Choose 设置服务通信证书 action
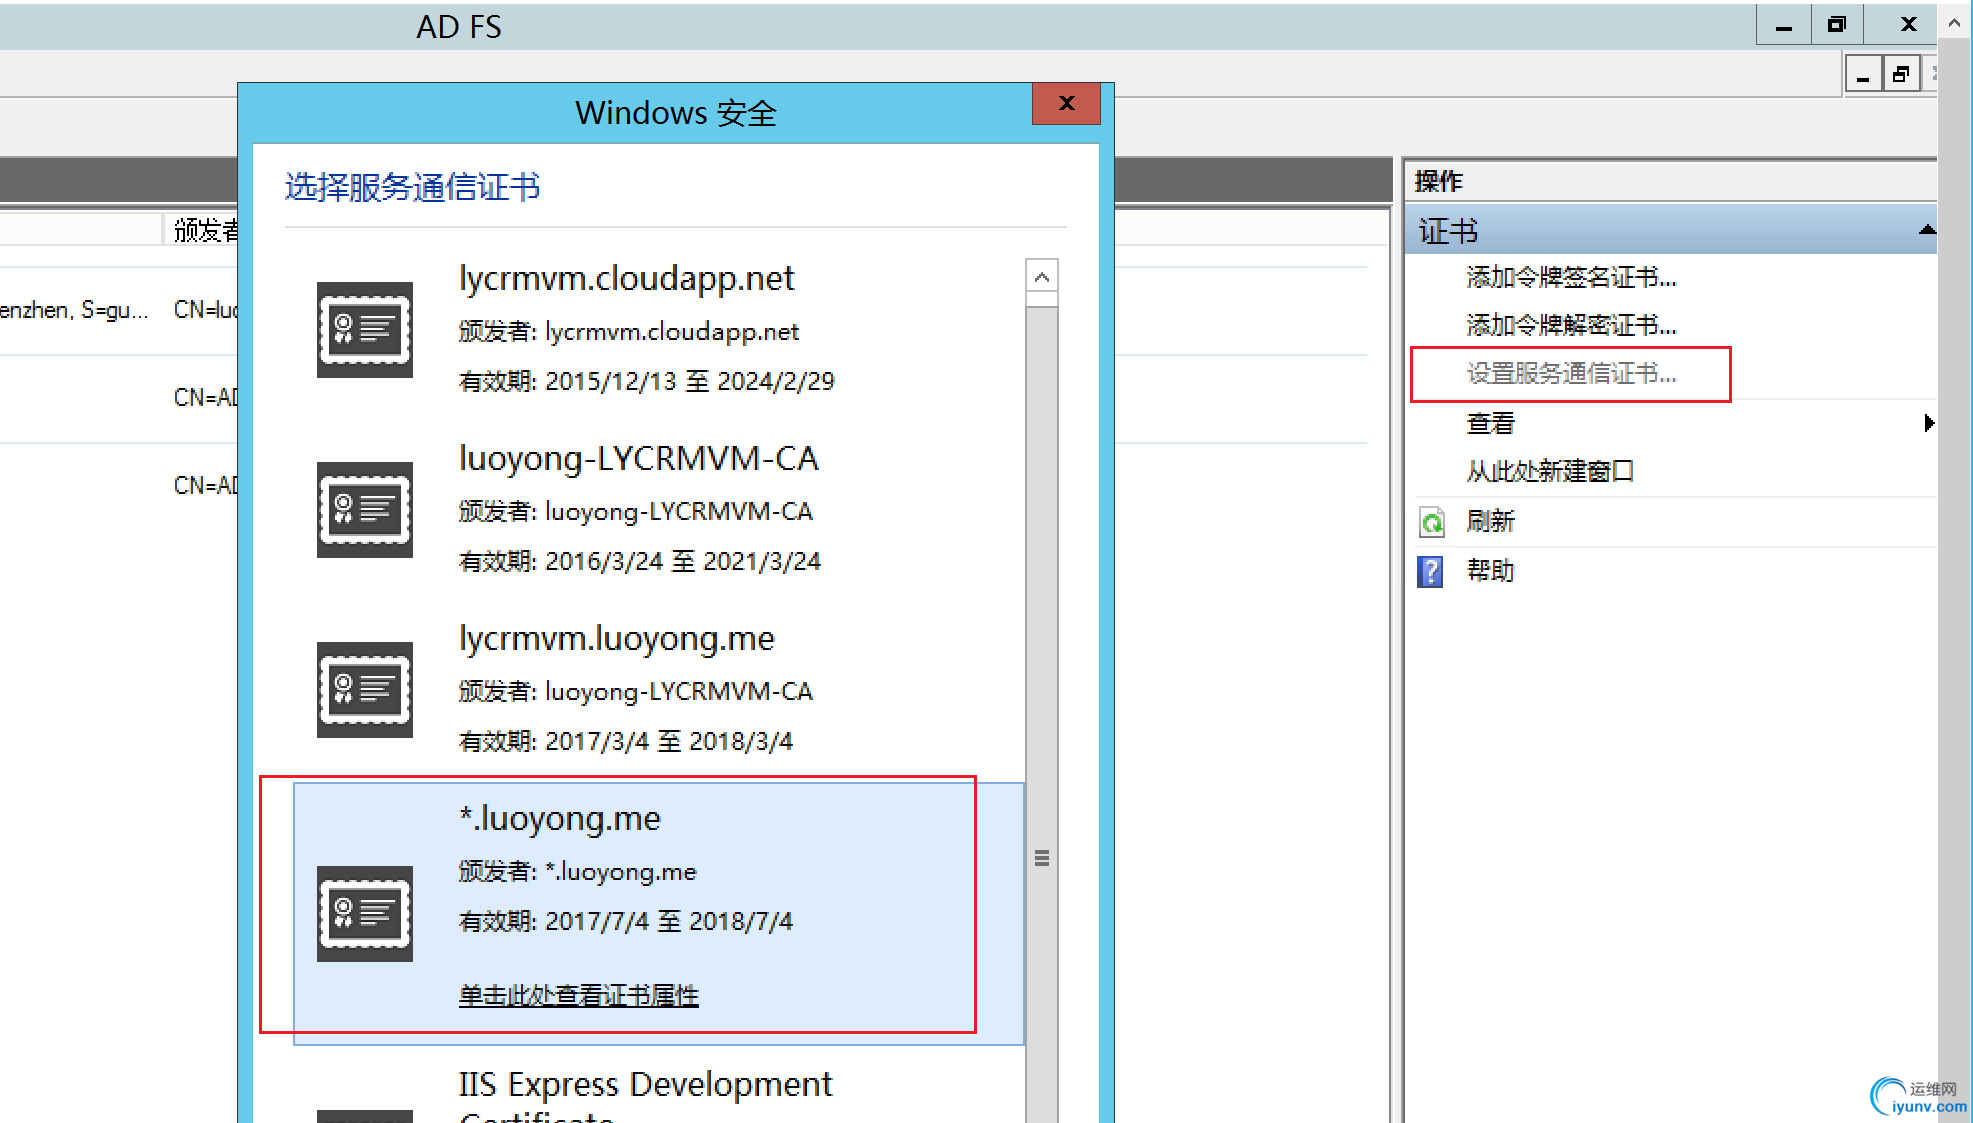Screen dimensions: 1973x1123 pyautogui.click(x=1570, y=374)
